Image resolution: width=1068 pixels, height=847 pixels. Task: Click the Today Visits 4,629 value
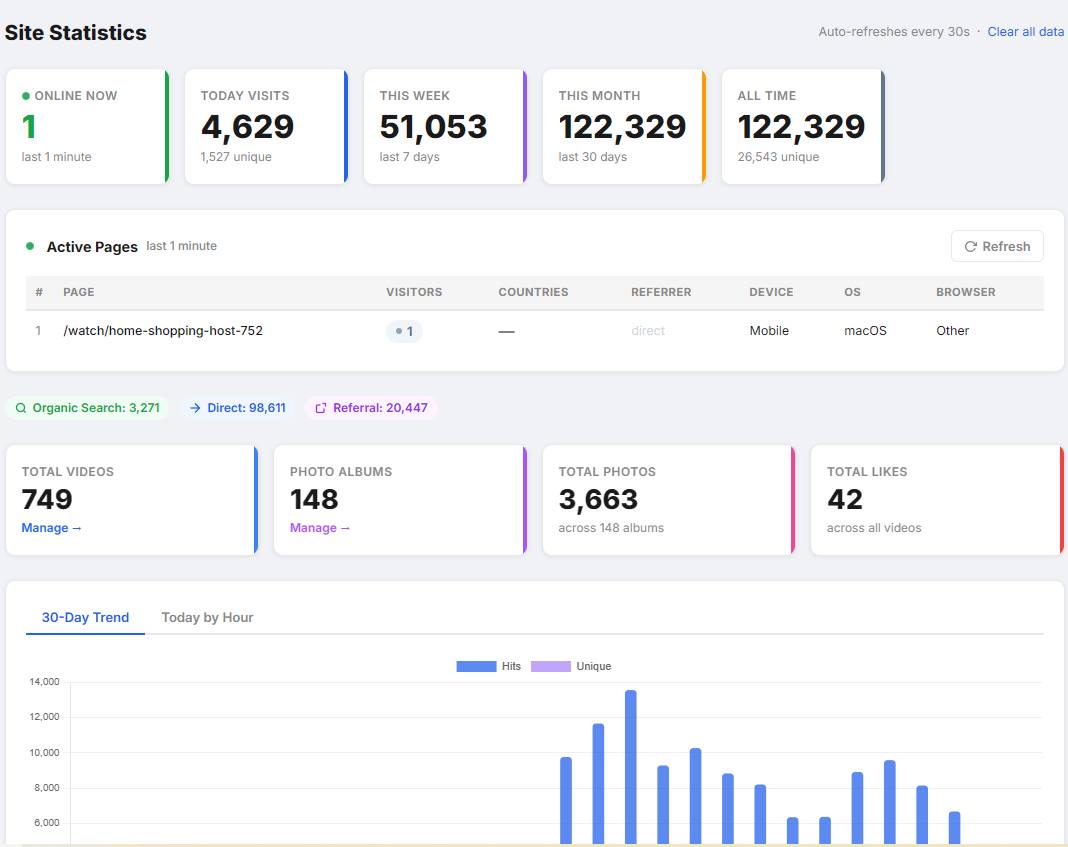click(247, 127)
